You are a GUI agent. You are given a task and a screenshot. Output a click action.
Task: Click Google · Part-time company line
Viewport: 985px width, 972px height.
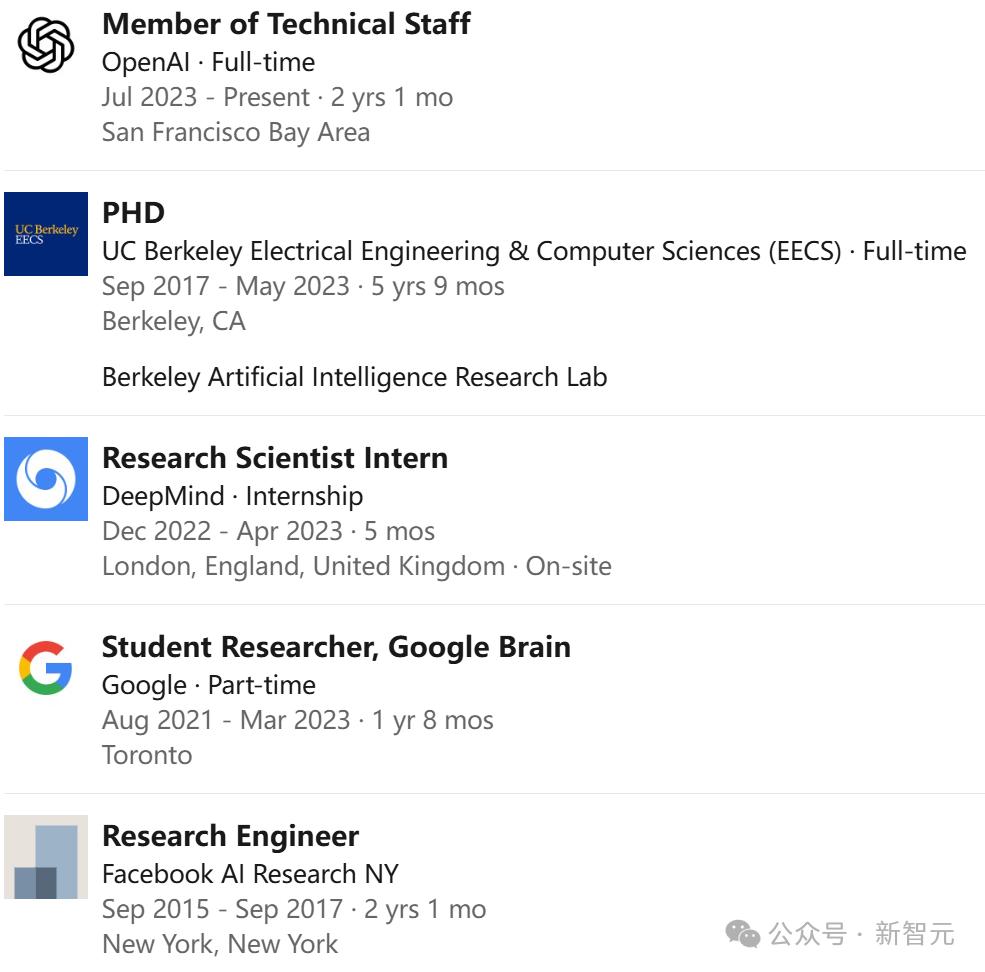coord(209,685)
